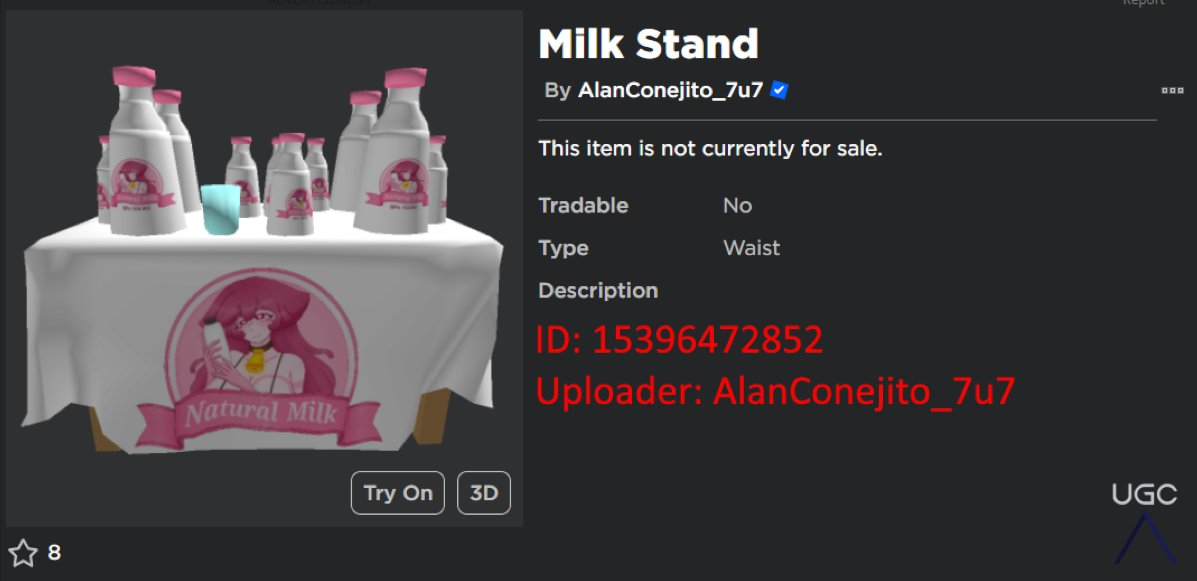Click the star favorite icon
Screen dimensions: 1197x581
(x=23, y=553)
